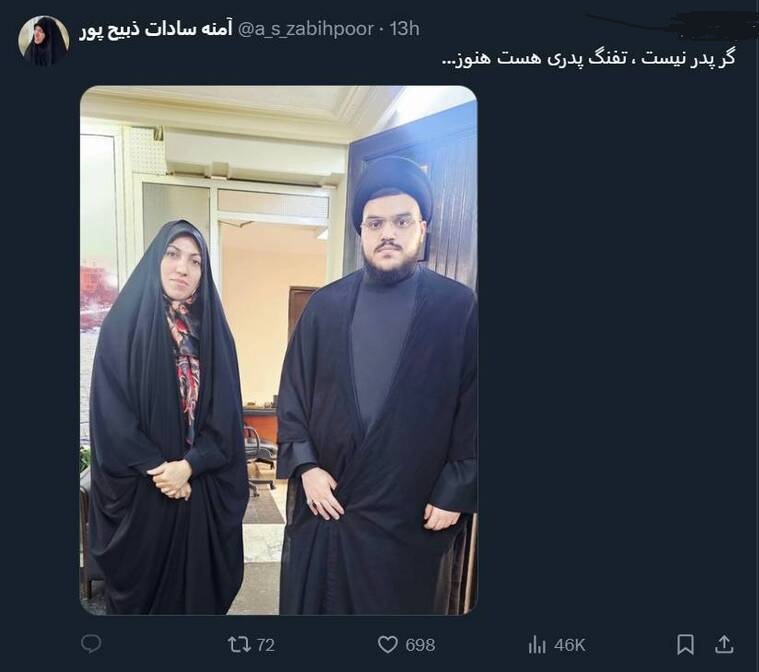Click the 698 likes count
This screenshot has height=672, width=759.
coord(420,645)
